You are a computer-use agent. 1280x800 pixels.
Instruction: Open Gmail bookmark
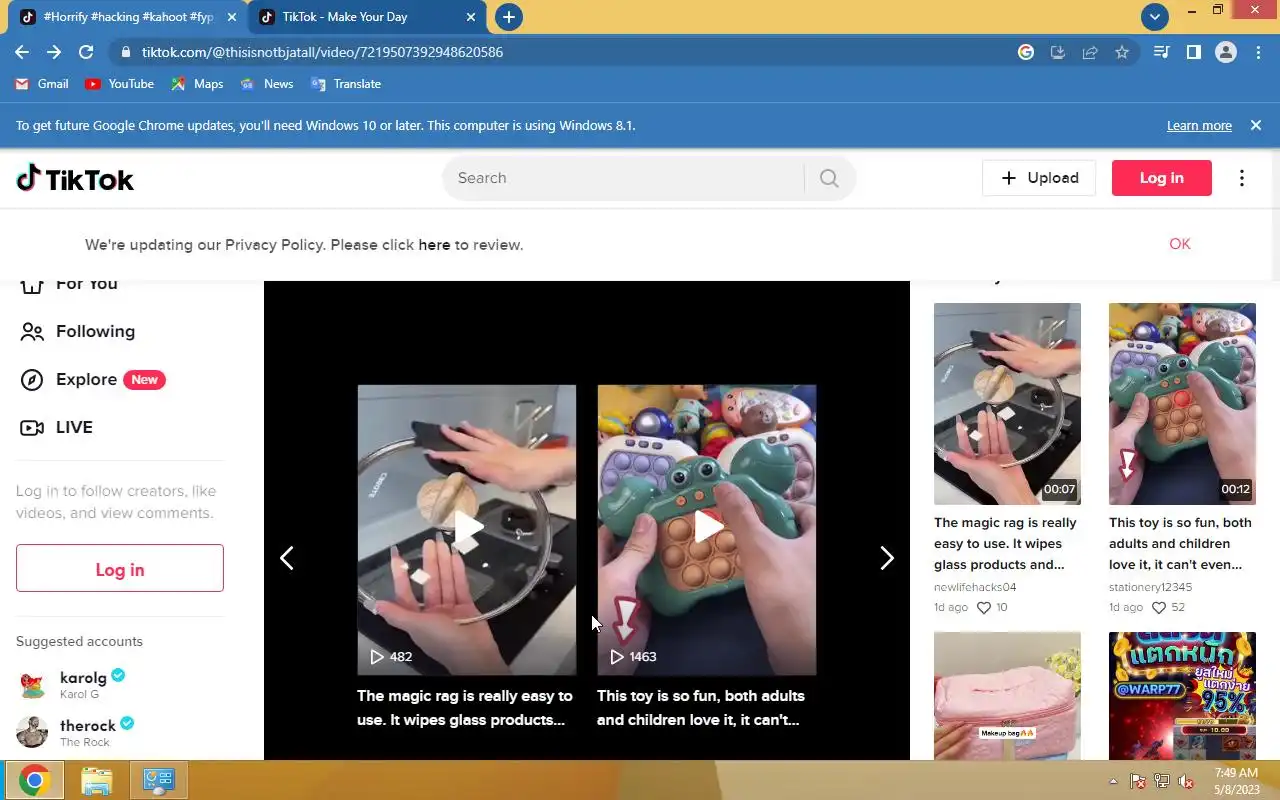tap(42, 84)
